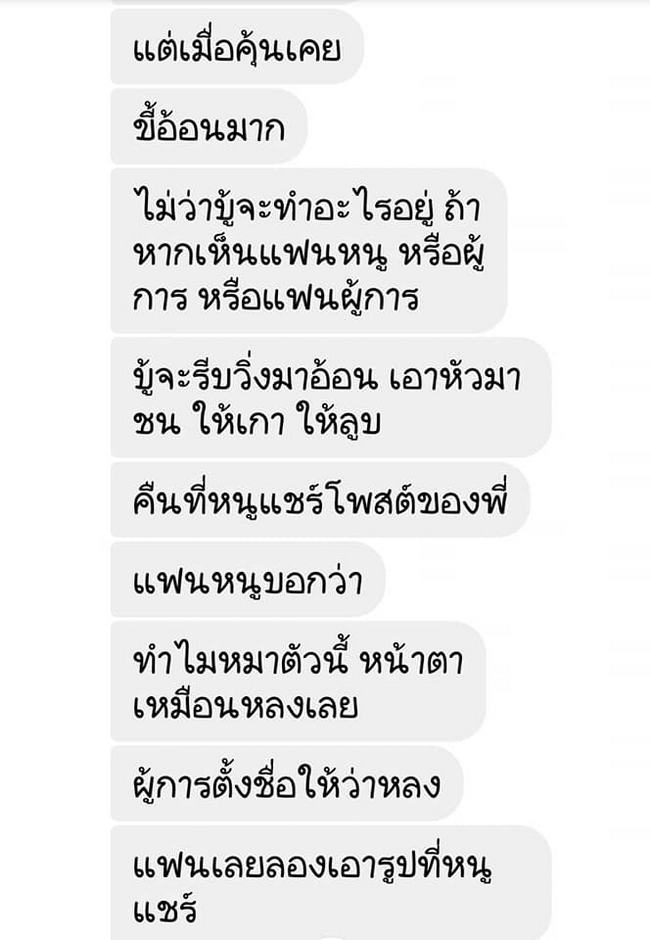The height and width of the screenshot is (940, 650).
Task: Click the words 'เอาหัวมา' in the running message
Action: point(456,378)
